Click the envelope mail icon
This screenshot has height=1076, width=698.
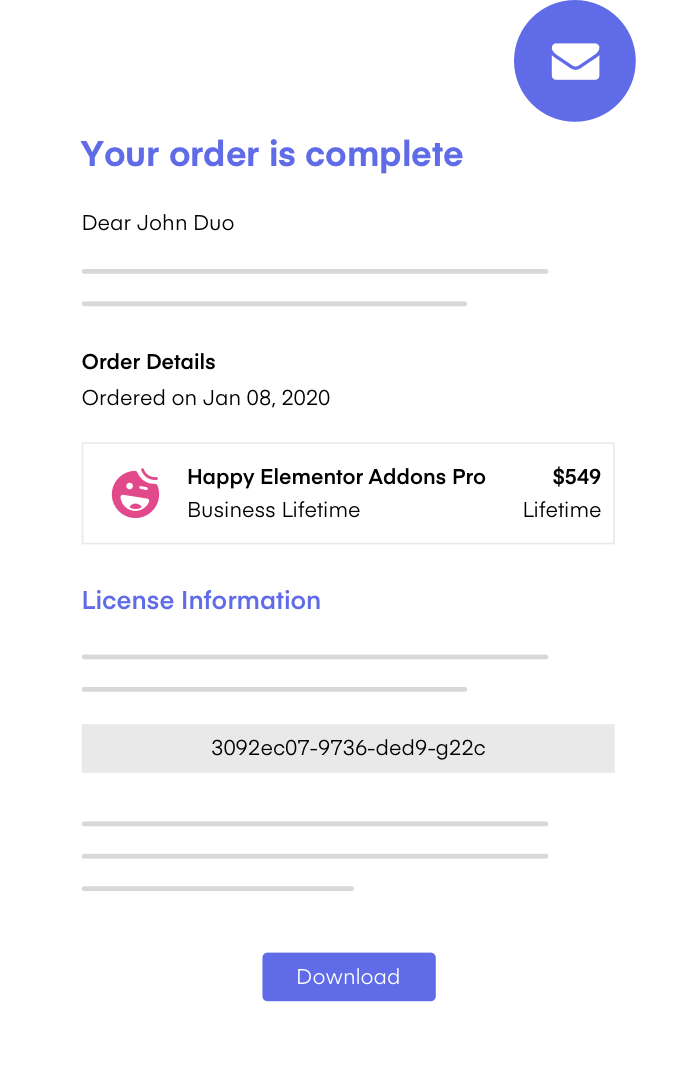(x=575, y=61)
